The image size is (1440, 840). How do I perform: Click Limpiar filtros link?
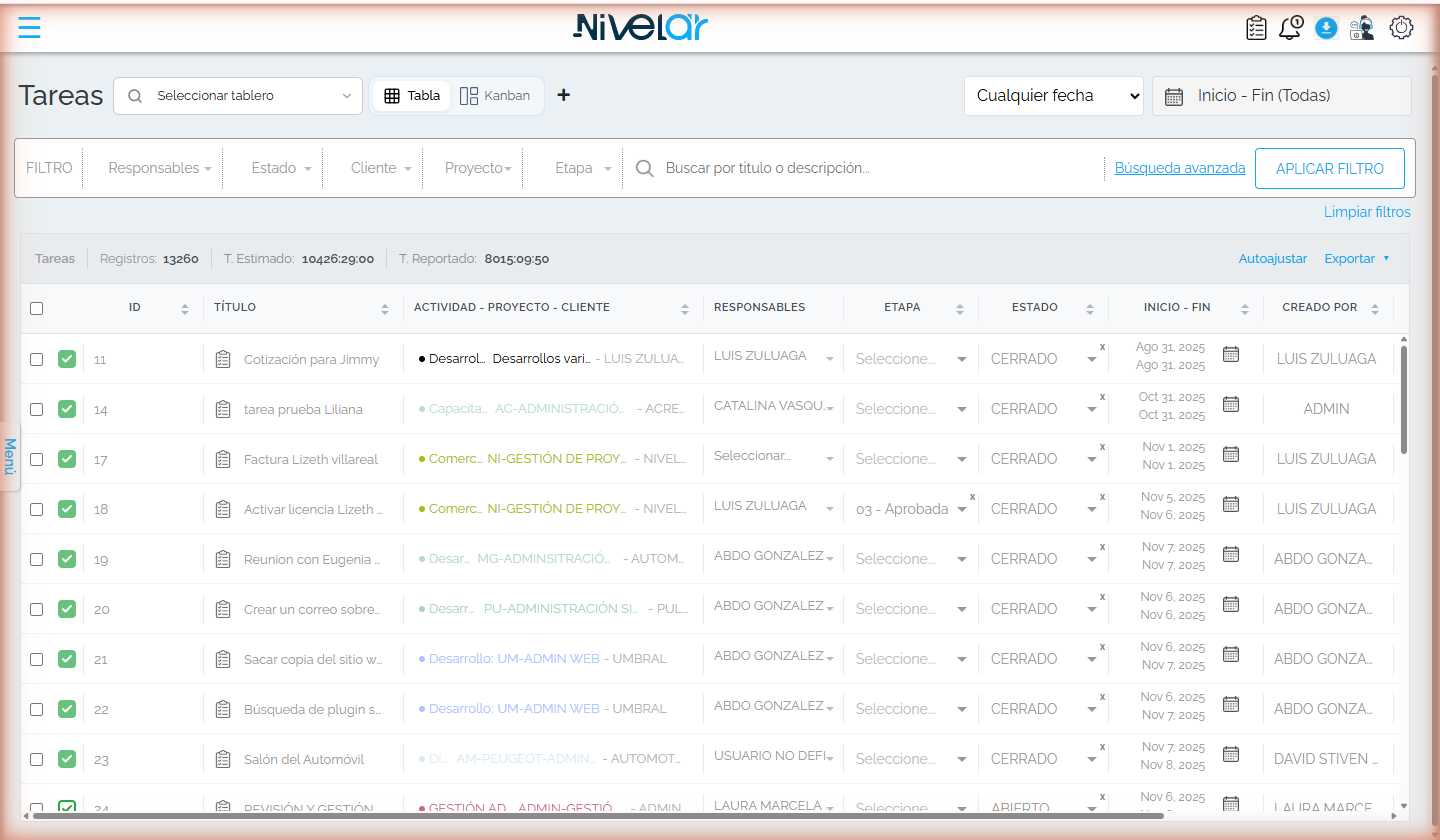click(x=1367, y=212)
